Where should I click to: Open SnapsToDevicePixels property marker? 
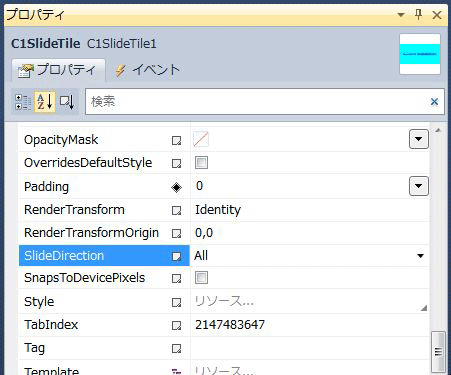tap(176, 279)
